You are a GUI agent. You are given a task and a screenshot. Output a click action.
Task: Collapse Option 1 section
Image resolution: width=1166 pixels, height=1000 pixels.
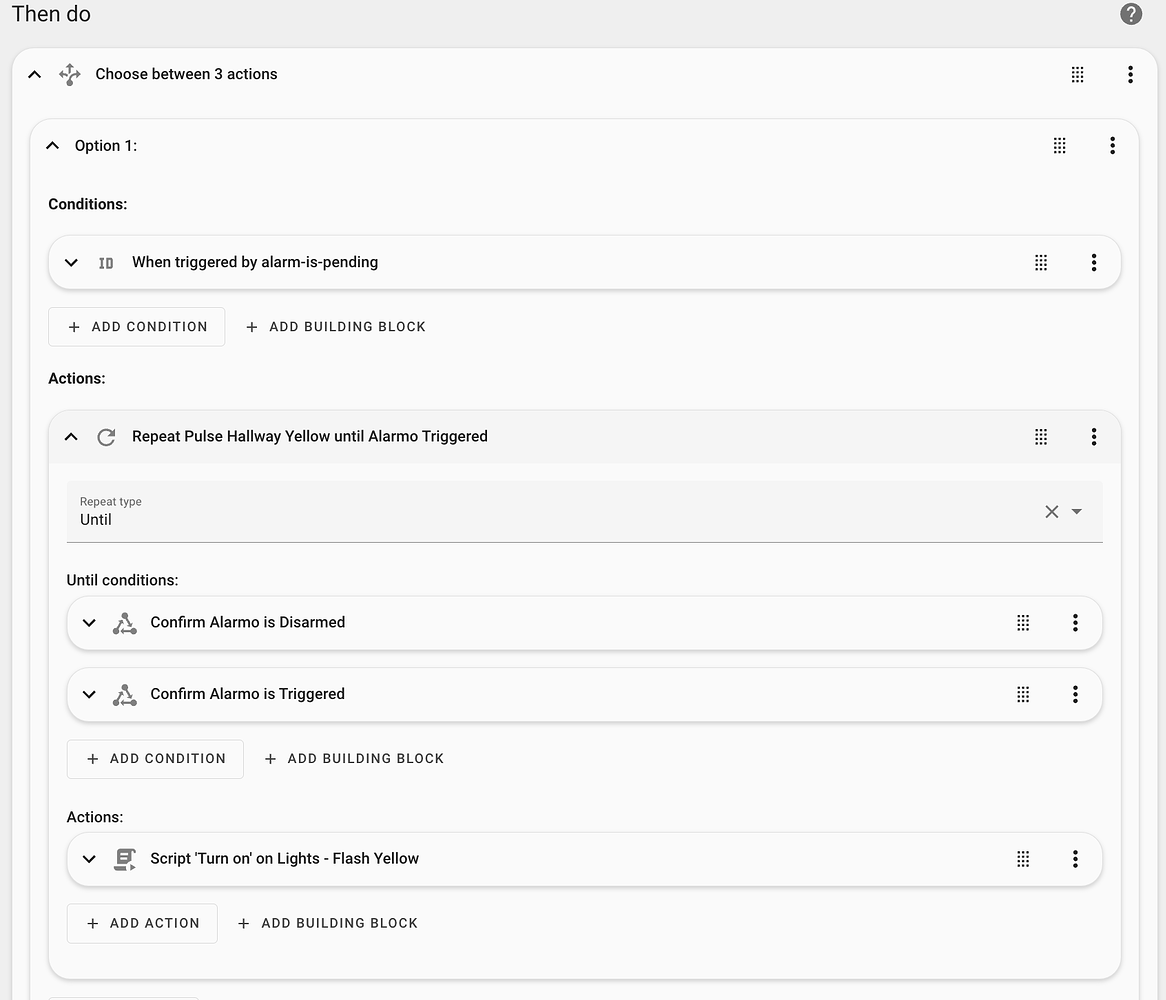[53, 146]
